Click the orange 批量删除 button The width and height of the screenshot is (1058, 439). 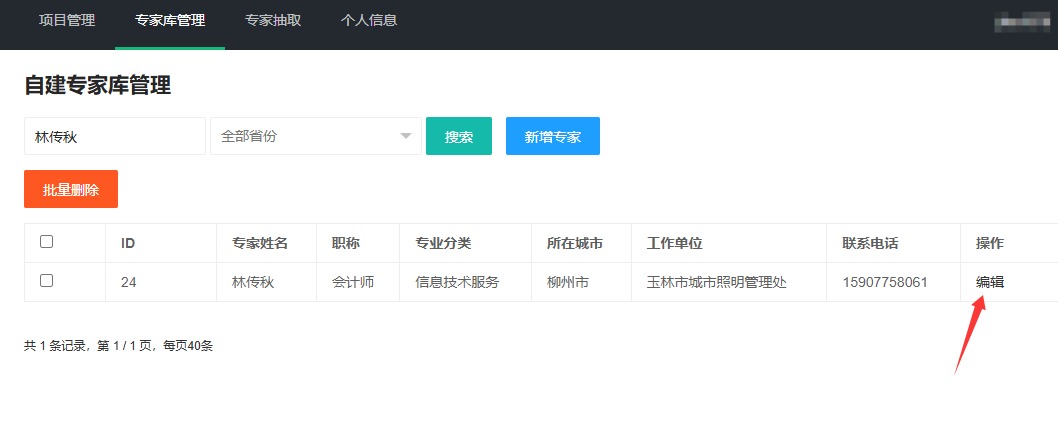pos(71,189)
